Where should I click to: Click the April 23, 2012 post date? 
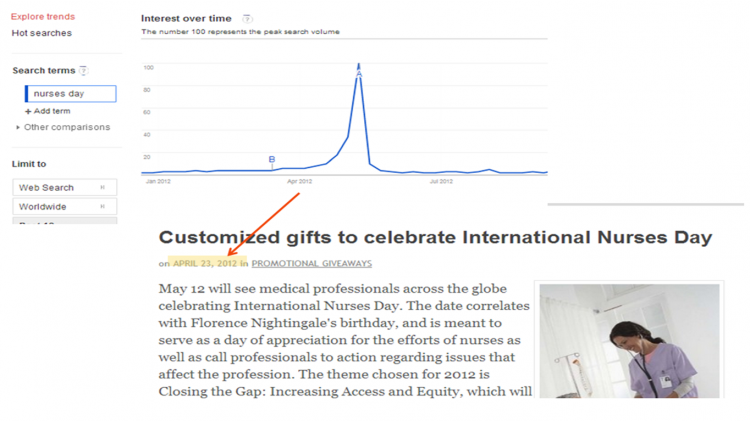pos(205,264)
